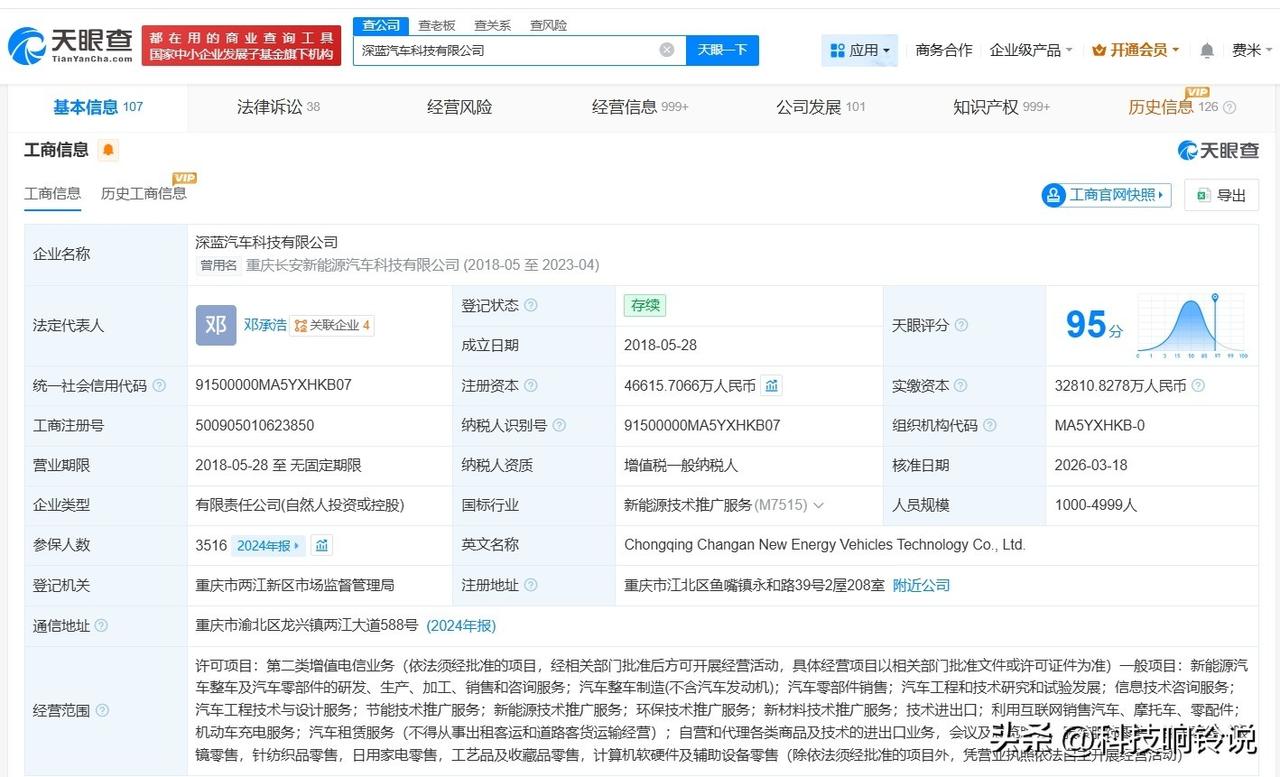Click the orange alert bell beside 工商信息 heading

point(108,150)
